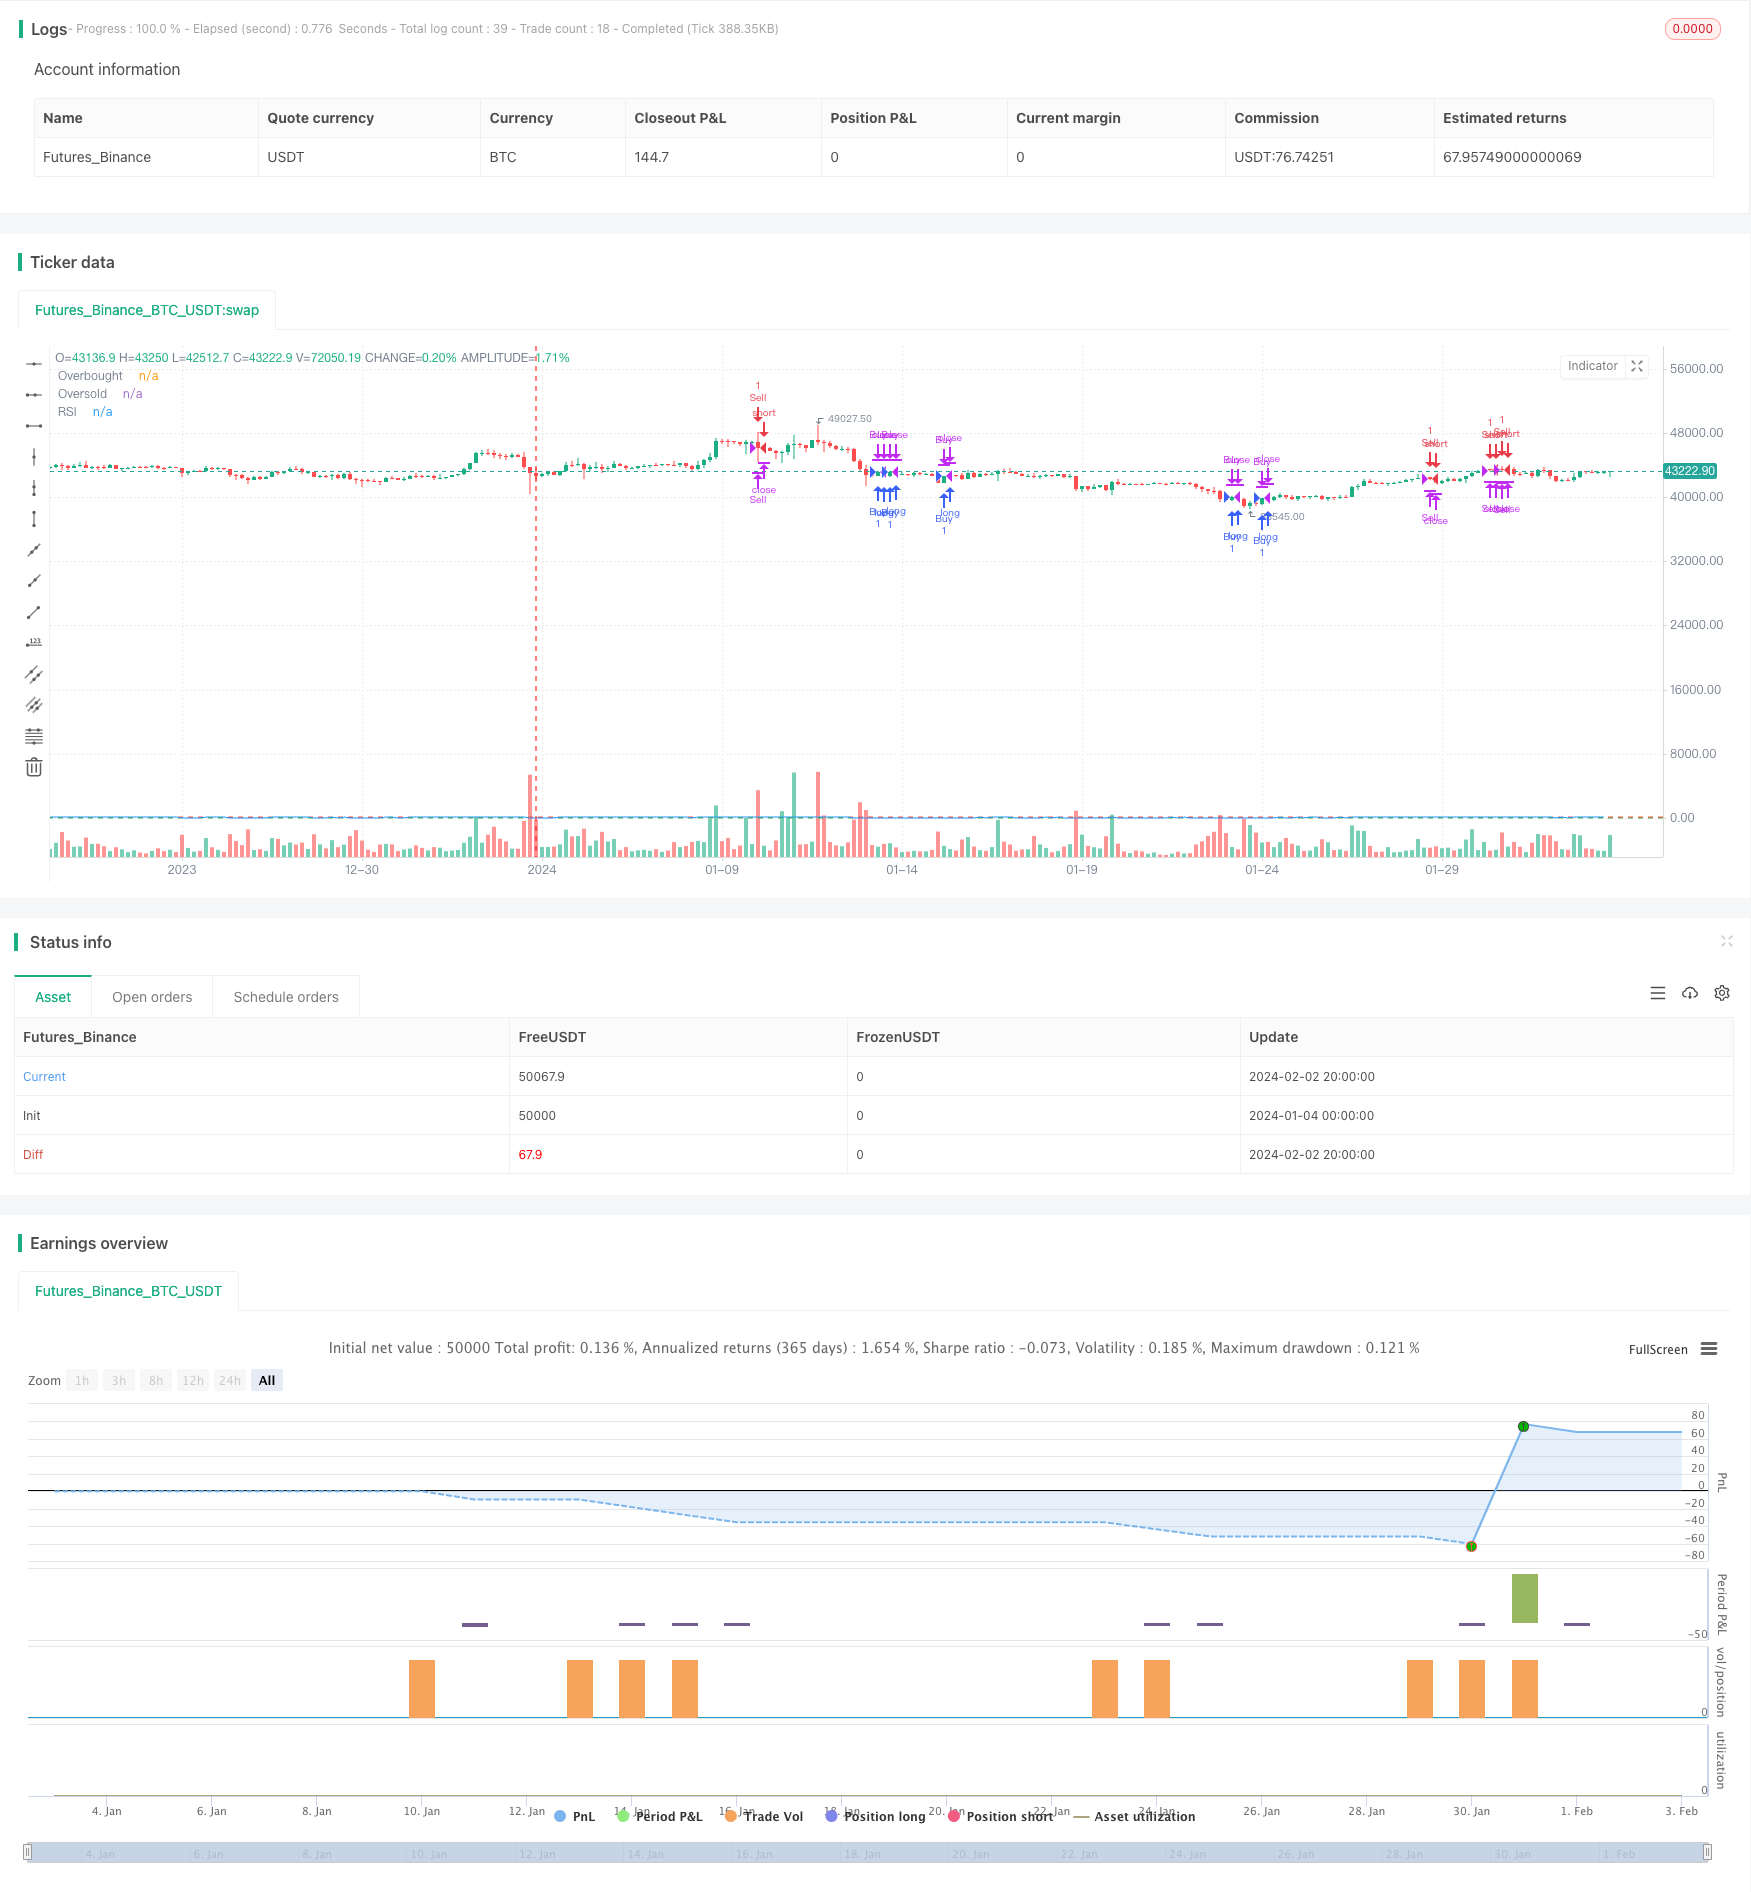Click the green Period P&L bar

tap(1524, 1598)
